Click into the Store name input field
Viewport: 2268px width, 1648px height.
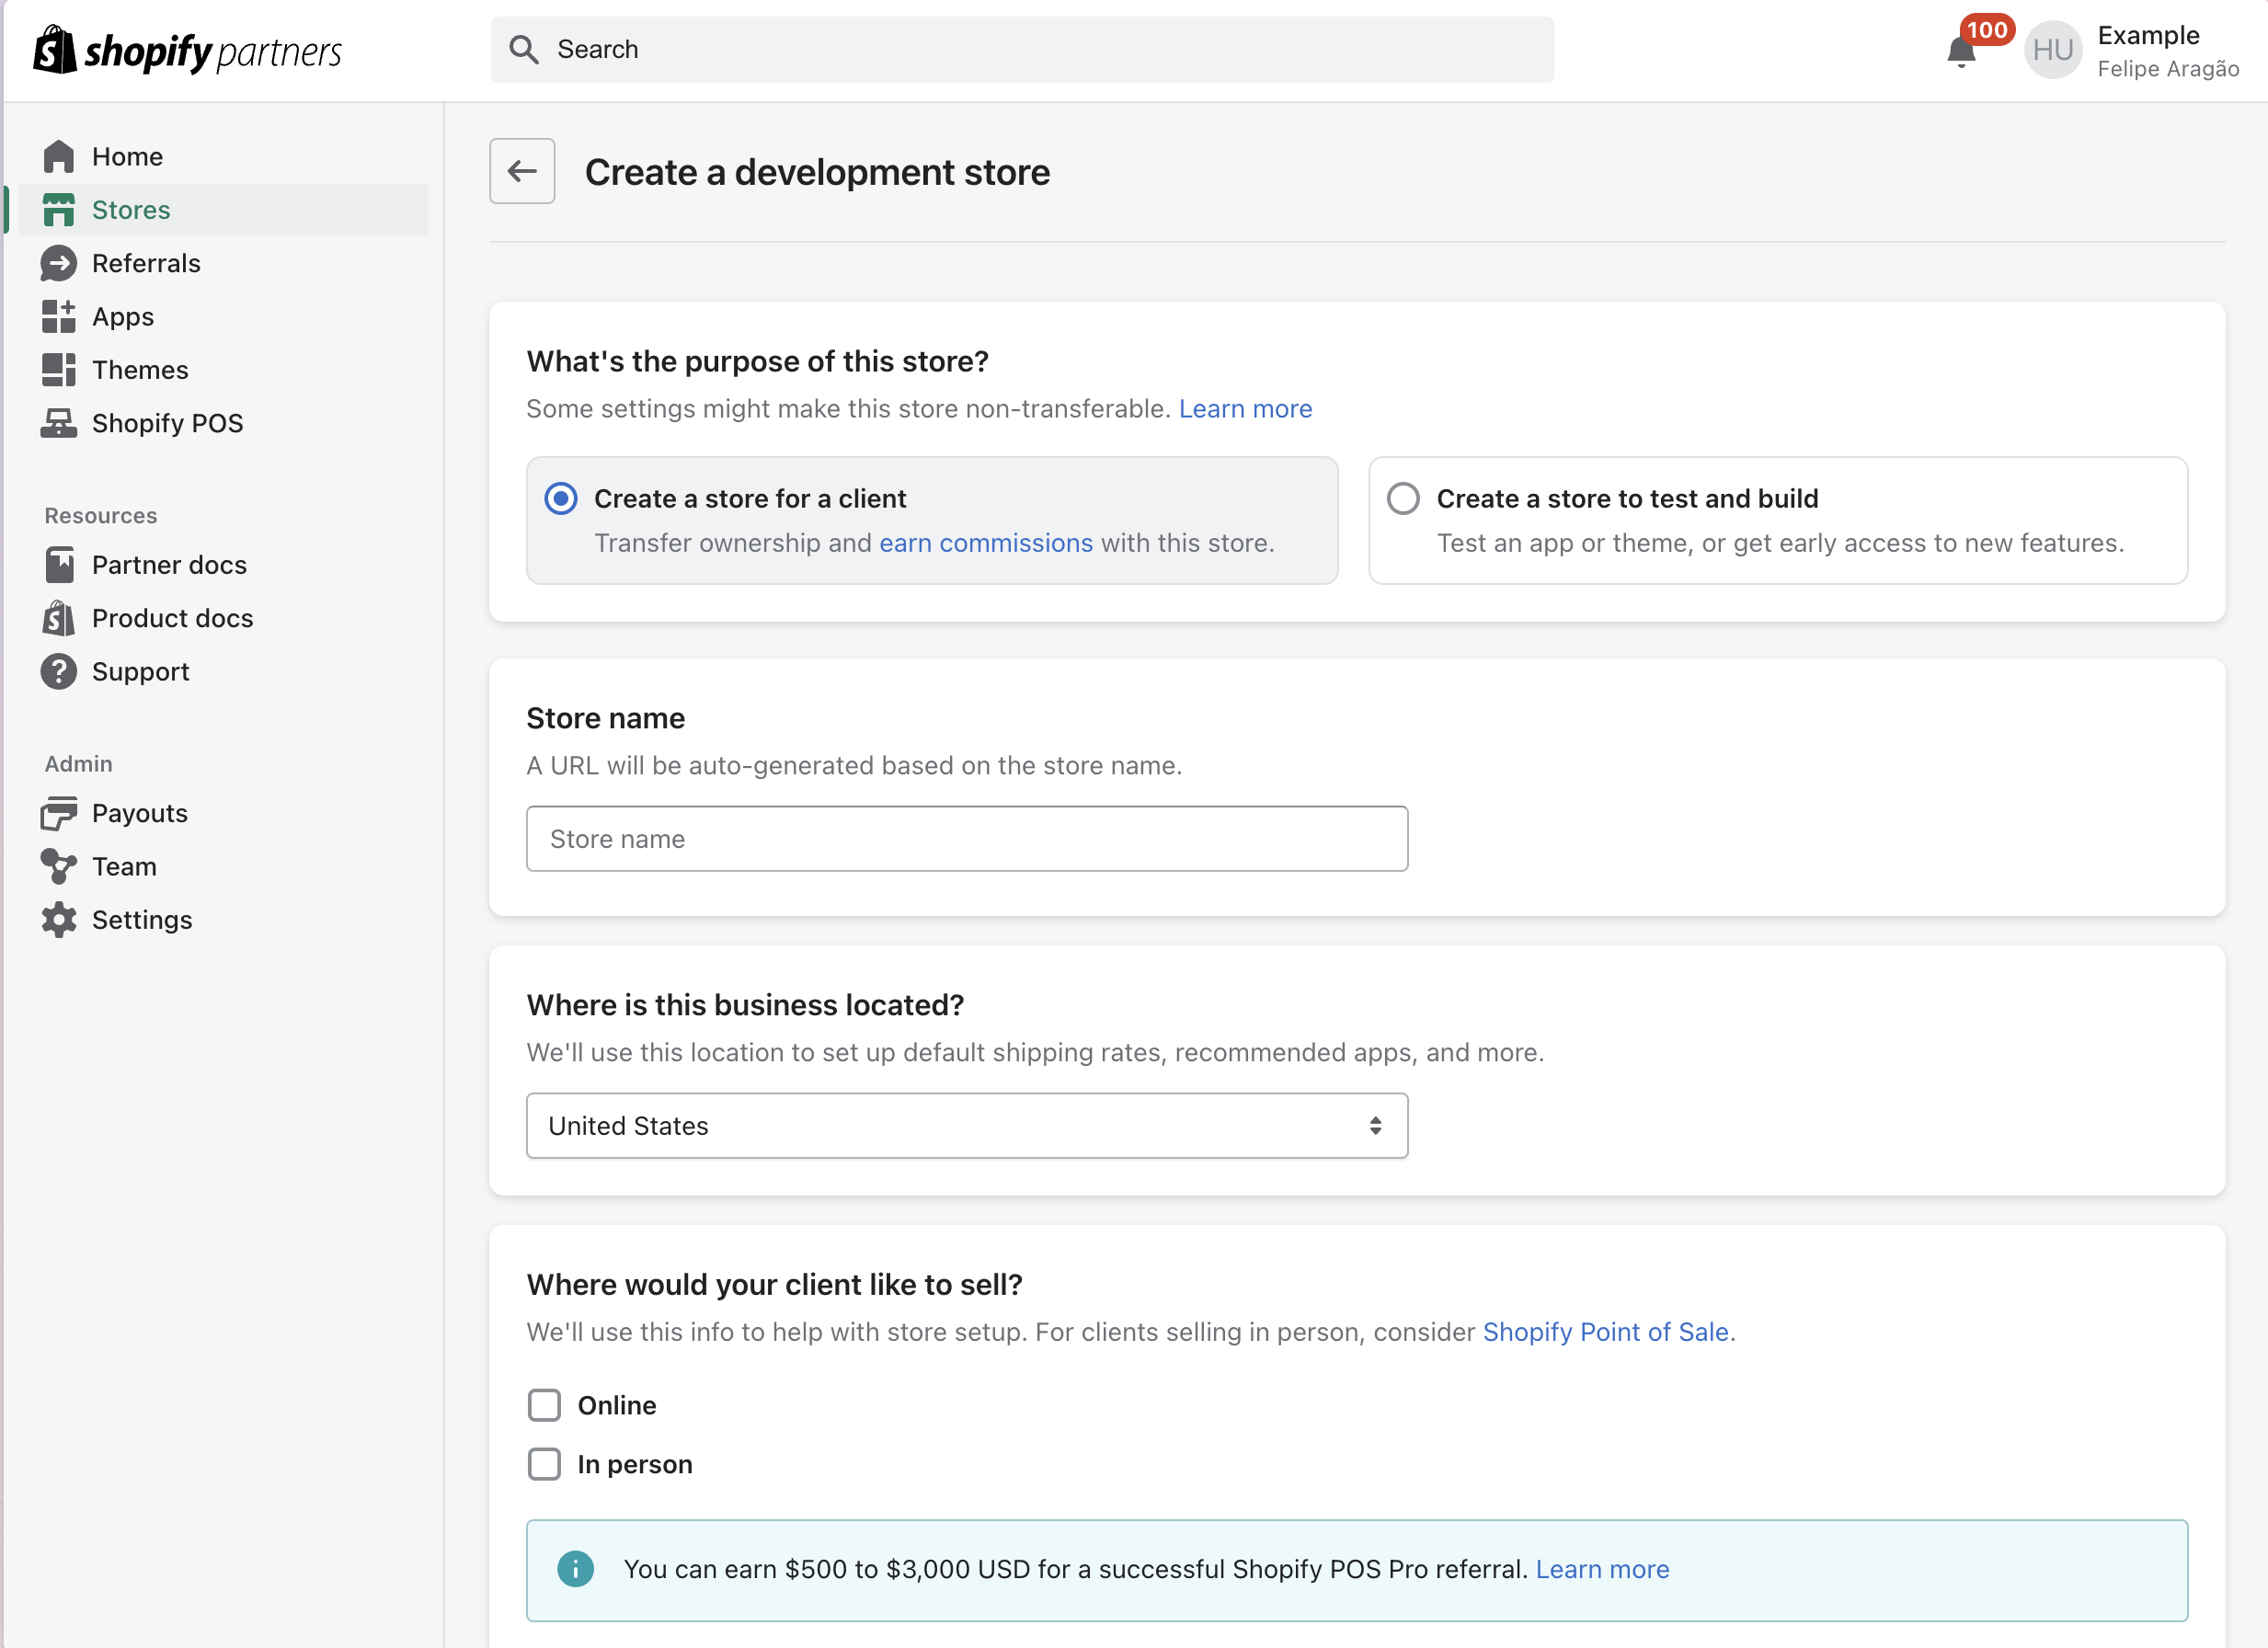click(967, 839)
